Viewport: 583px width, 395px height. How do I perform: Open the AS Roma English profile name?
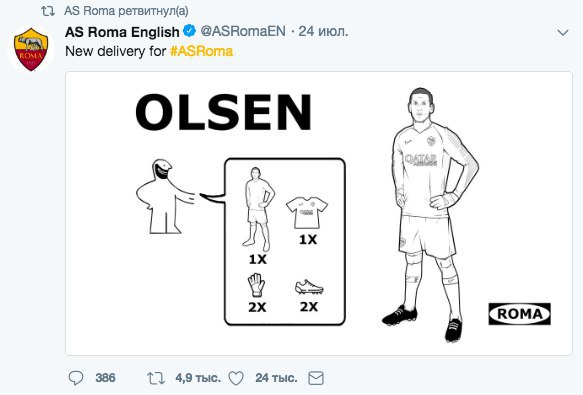(122, 32)
